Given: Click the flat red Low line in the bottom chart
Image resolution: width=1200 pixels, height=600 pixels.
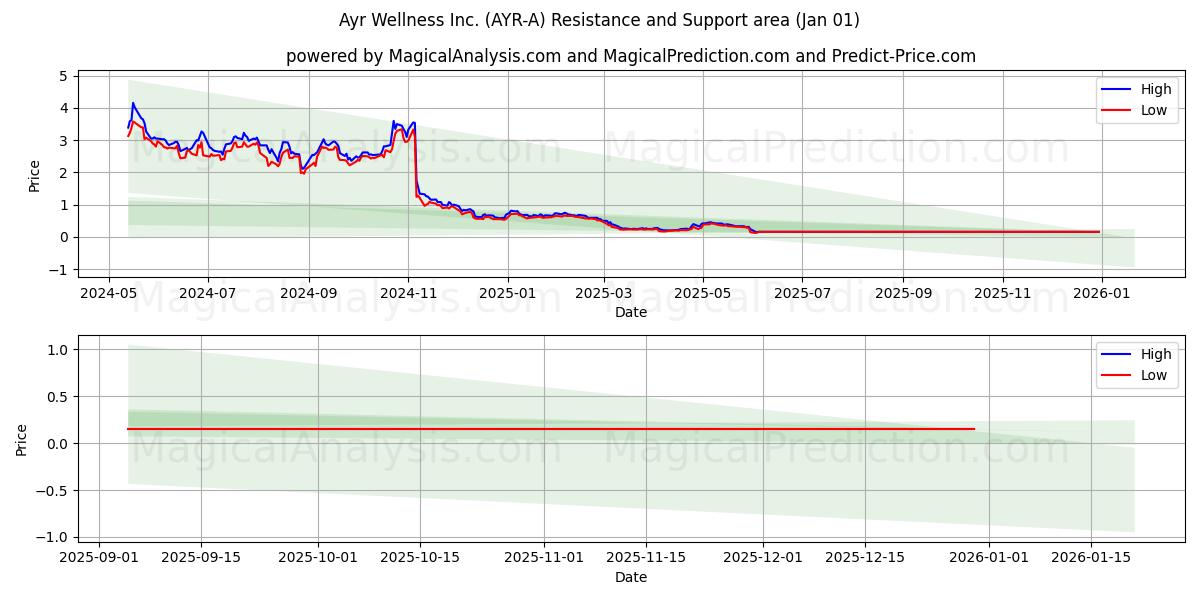Looking at the screenshot, I should [x=551, y=429].
